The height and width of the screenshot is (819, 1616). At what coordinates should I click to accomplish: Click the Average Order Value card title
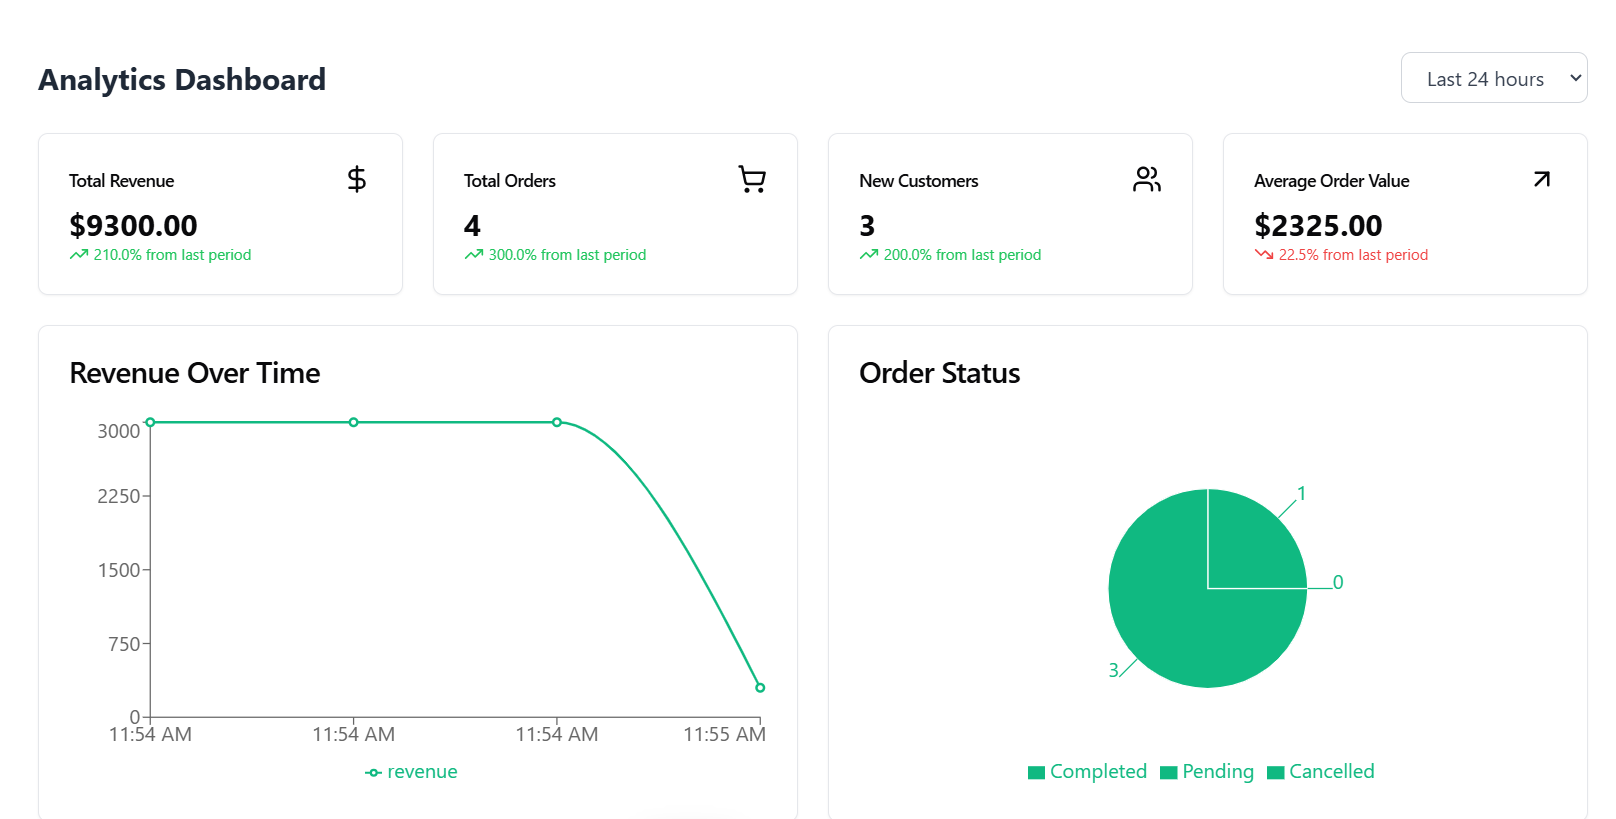pos(1332,181)
